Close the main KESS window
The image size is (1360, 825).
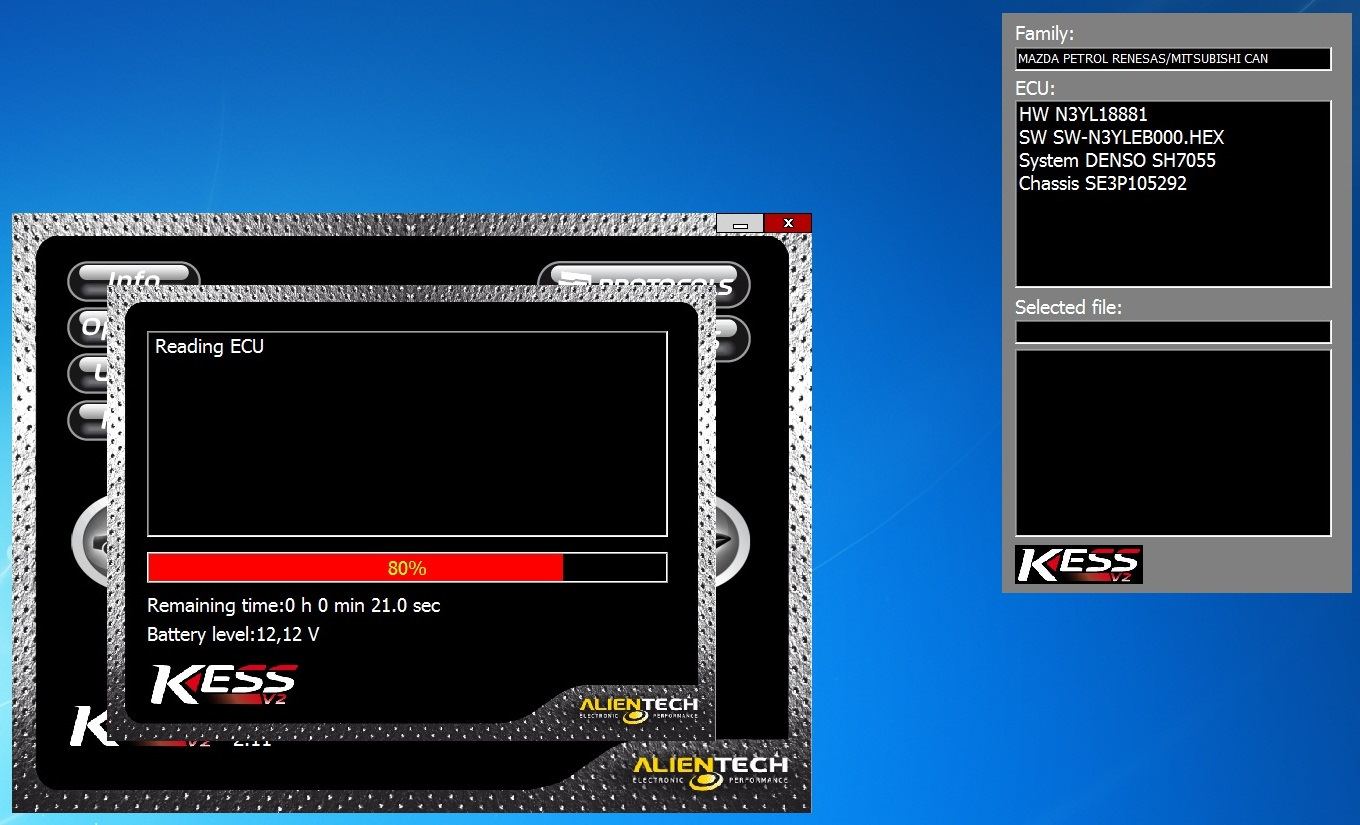[788, 223]
